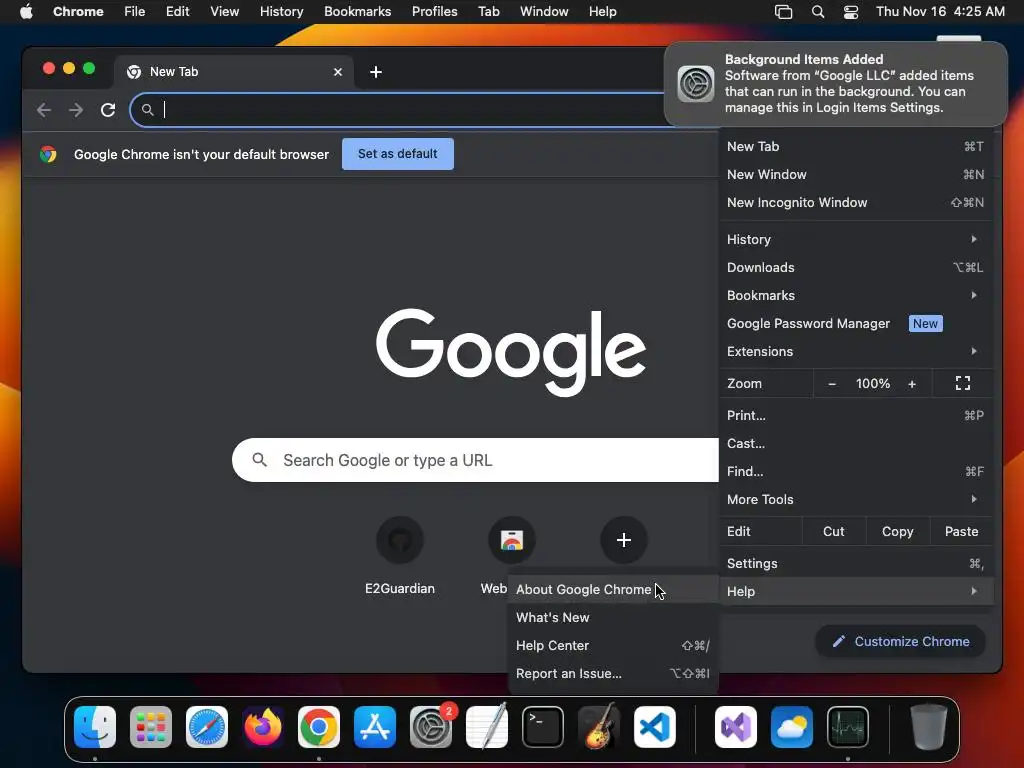1024x768 pixels.
Task: Open Settings from Chrome menu
Action: pyautogui.click(x=856, y=563)
